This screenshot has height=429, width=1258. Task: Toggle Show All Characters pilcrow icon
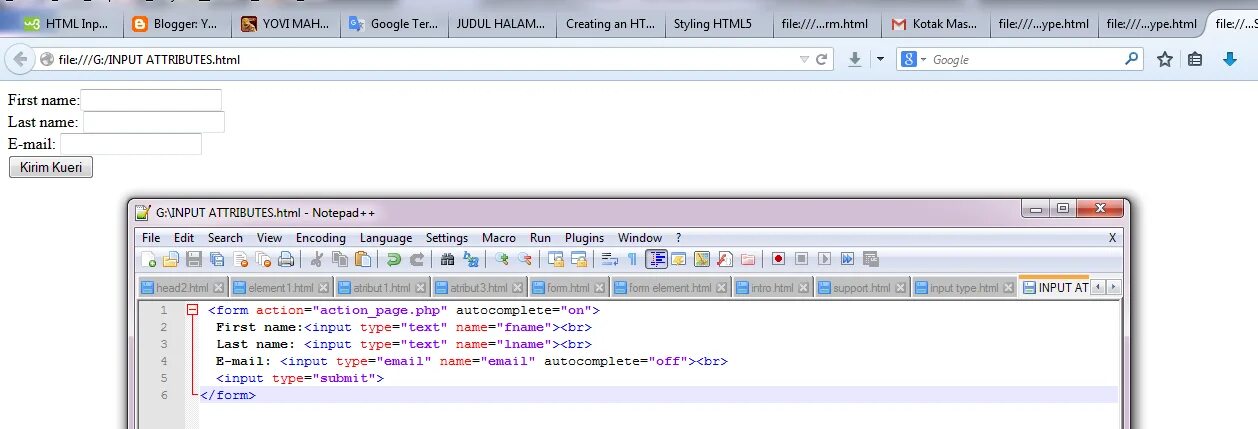[632, 260]
